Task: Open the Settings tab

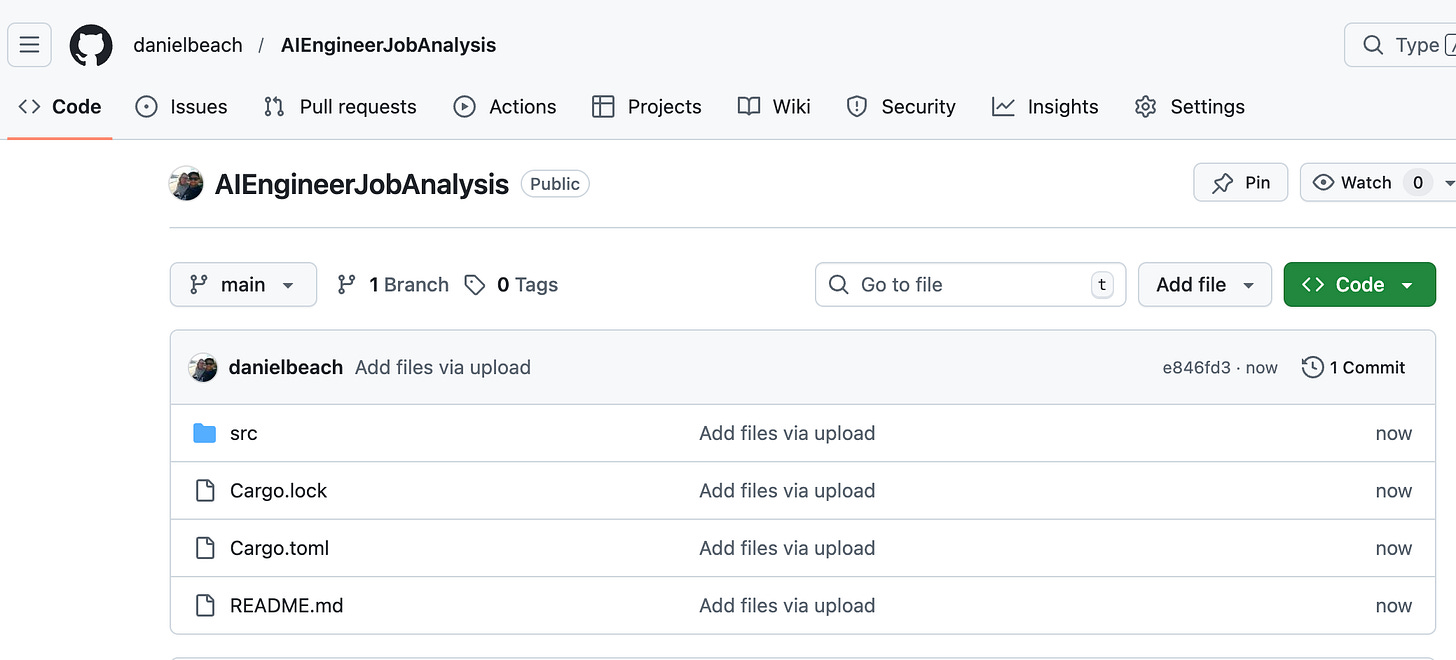Action: point(1190,107)
